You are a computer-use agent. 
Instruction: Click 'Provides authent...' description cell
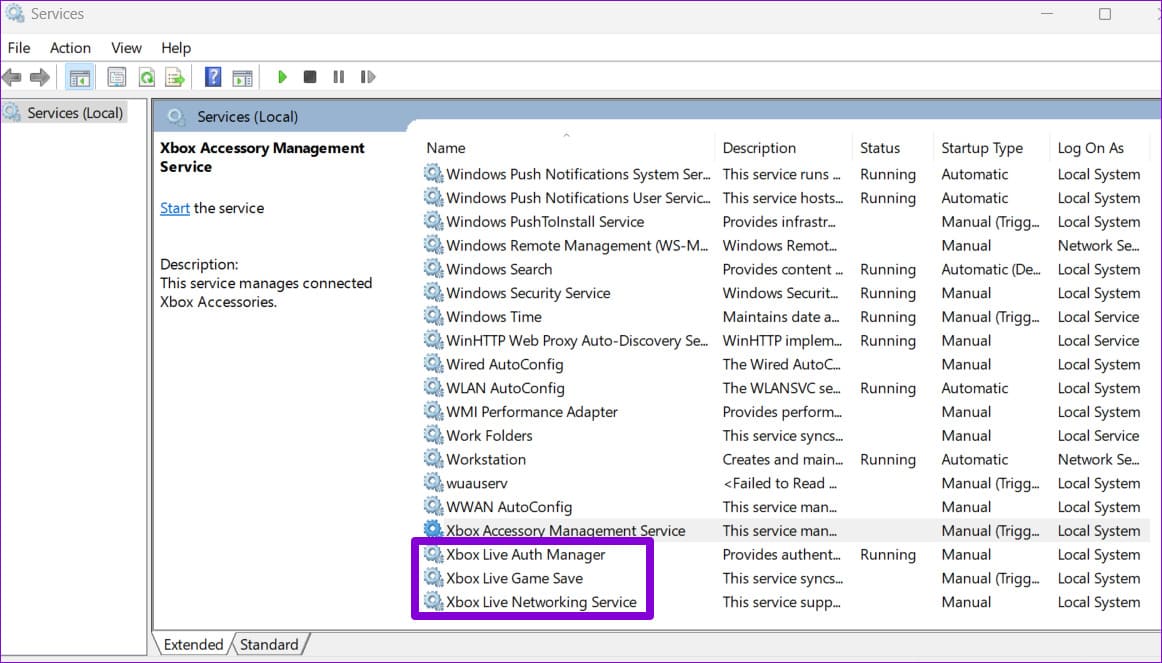[782, 554]
